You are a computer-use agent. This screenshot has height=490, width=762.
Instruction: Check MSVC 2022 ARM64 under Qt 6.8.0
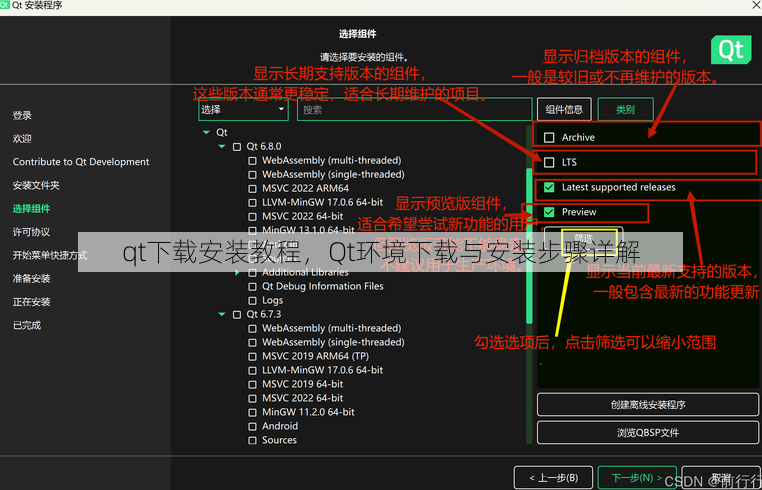click(253, 189)
